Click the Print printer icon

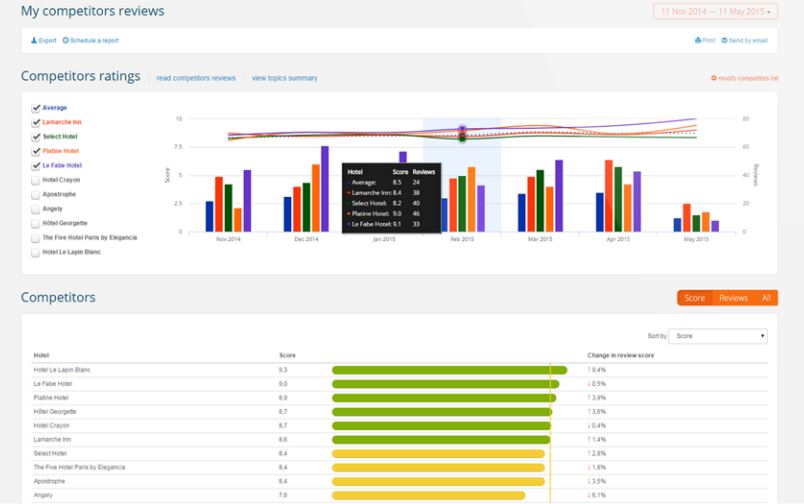pos(698,40)
